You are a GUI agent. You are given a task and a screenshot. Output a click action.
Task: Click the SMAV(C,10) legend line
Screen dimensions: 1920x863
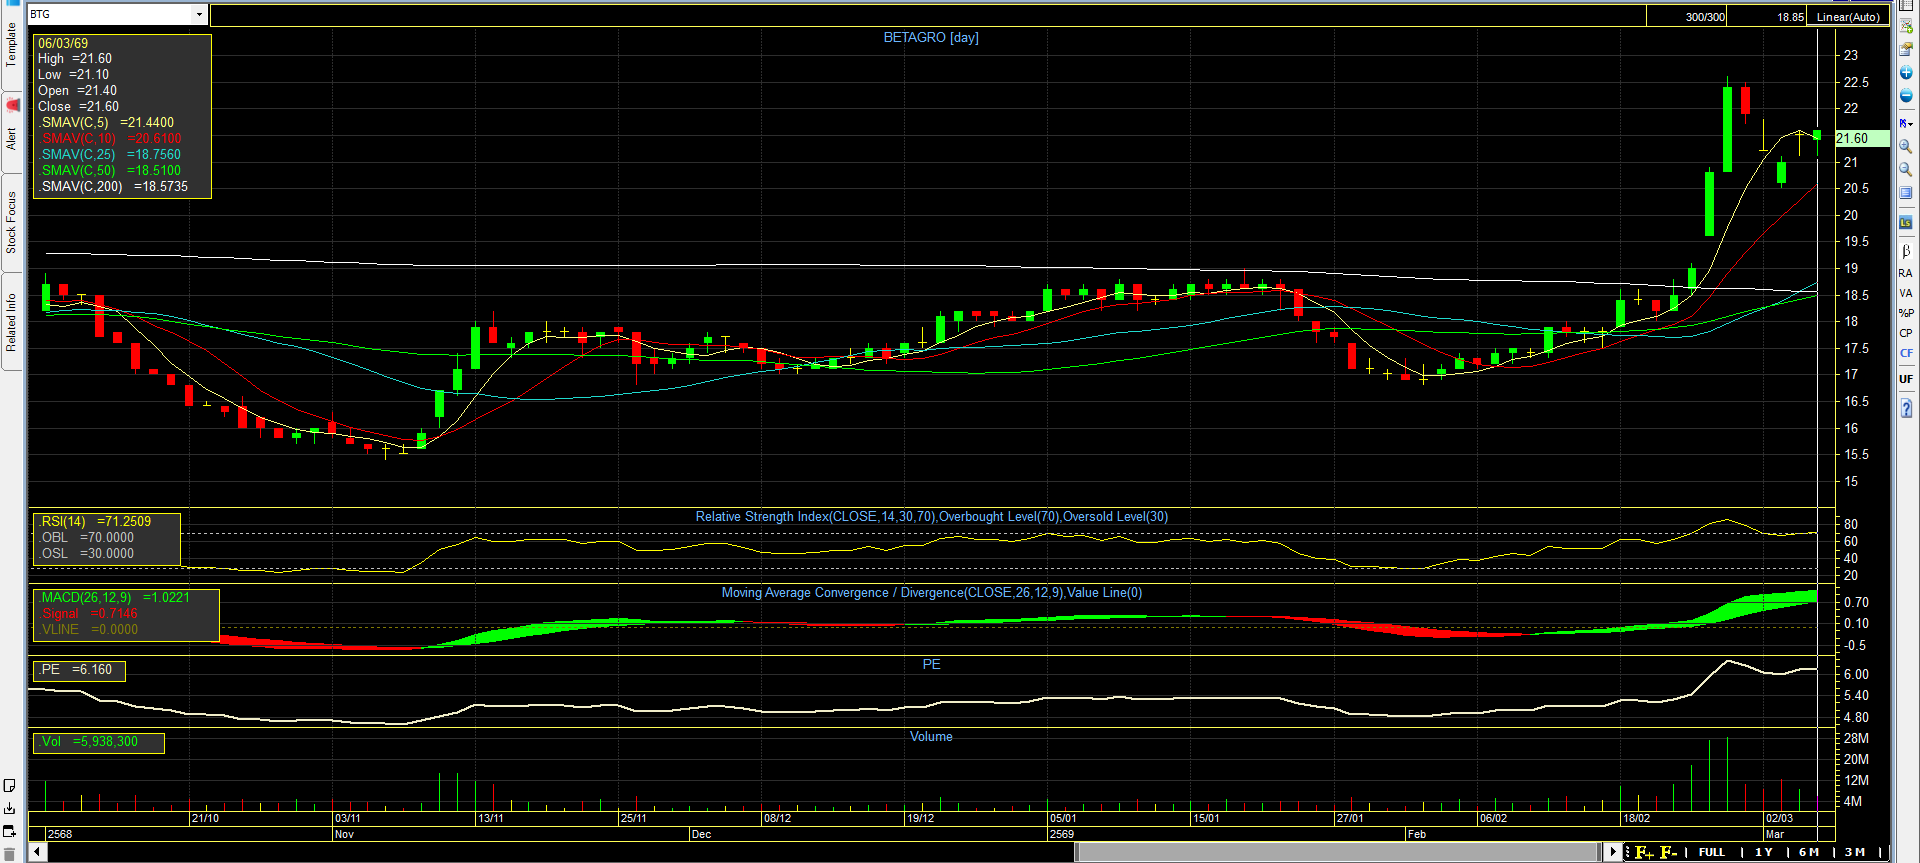click(x=110, y=139)
